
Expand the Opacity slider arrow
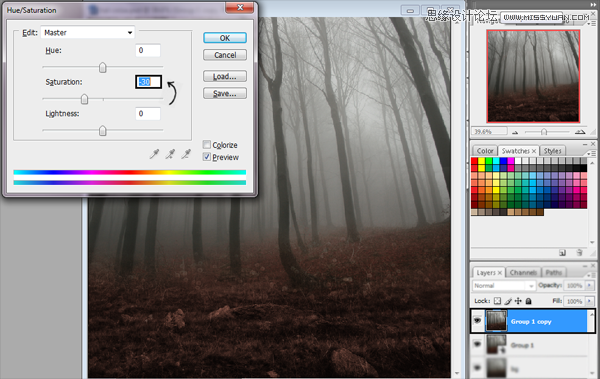(x=590, y=285)
